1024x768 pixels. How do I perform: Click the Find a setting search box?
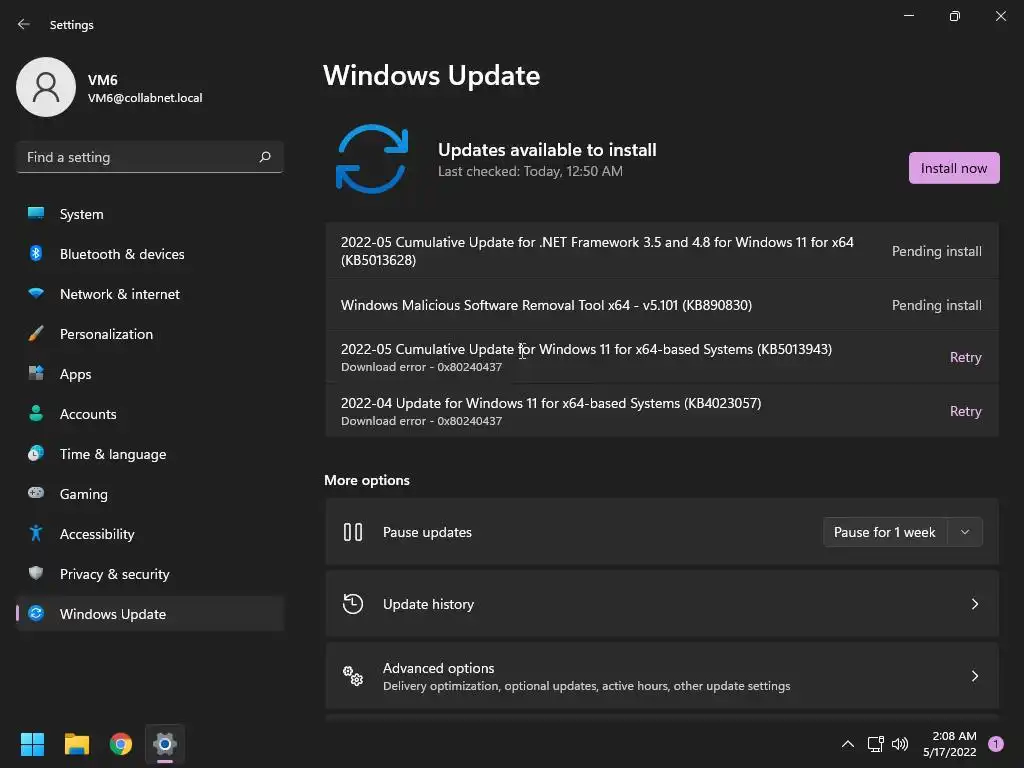pyautogui.click(x=150, y=157)
